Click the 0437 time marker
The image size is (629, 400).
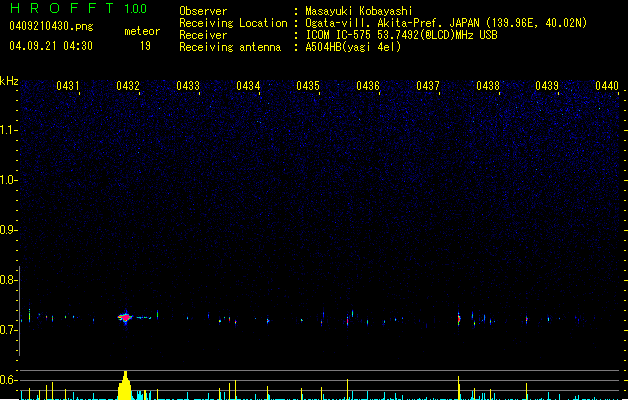(x=428, y=86)
